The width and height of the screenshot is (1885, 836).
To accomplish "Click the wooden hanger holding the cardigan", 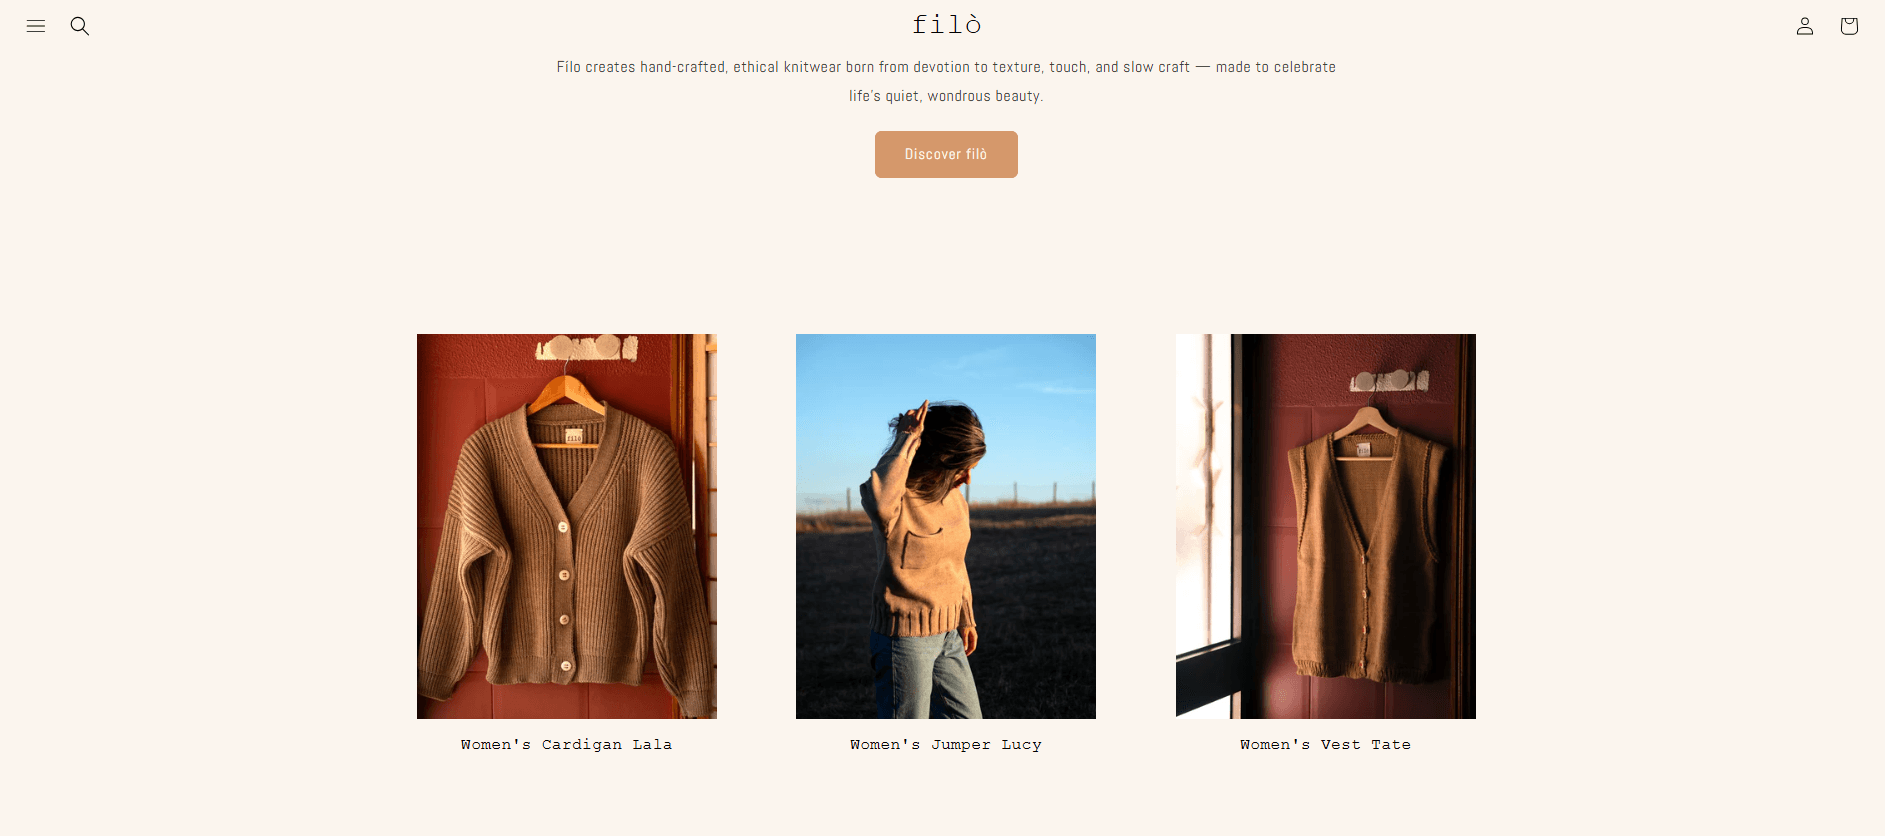I will point(566,397).
